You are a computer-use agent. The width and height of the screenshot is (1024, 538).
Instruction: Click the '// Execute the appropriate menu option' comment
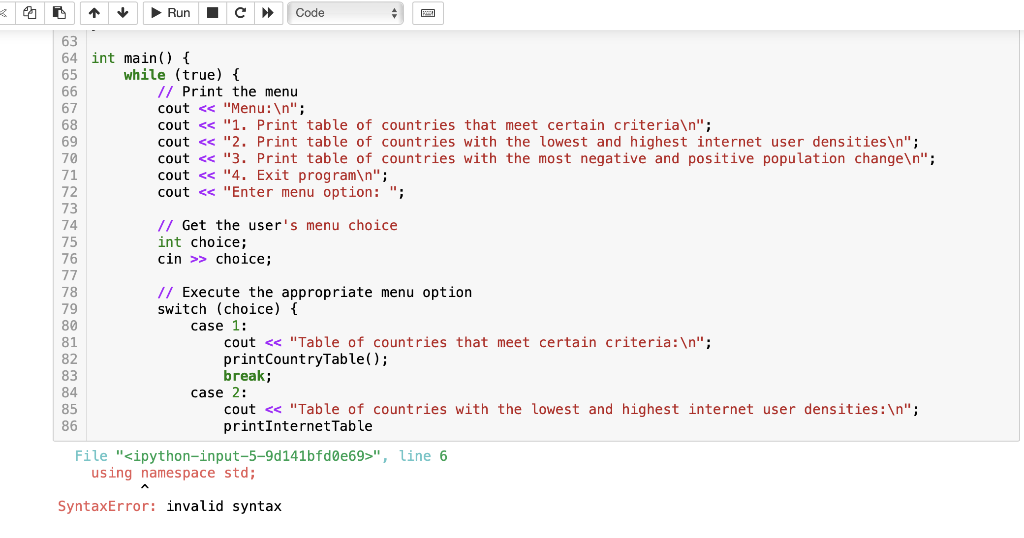coord(314,293)
